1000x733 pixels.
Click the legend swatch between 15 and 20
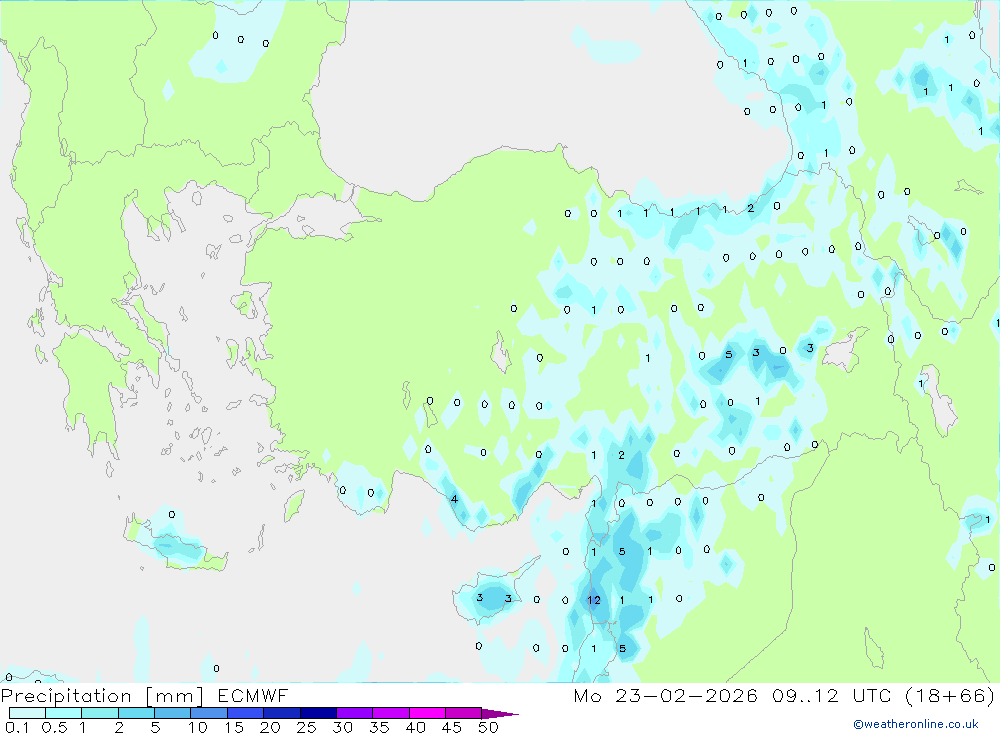coord(245,713)
